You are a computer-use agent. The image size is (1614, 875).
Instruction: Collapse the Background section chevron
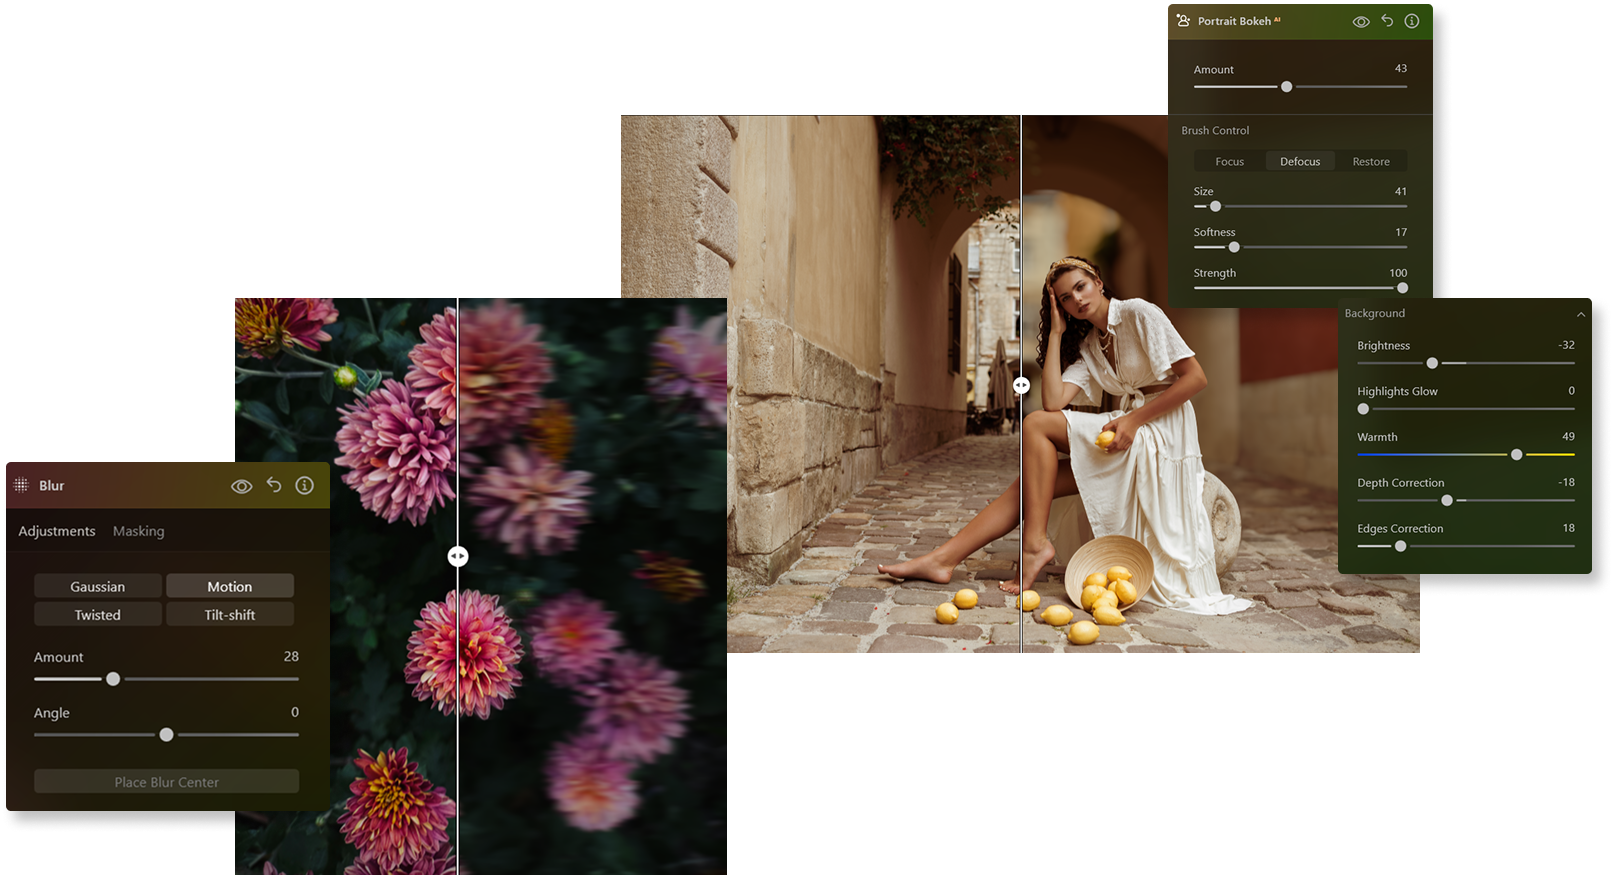[x=1581, y=314]
